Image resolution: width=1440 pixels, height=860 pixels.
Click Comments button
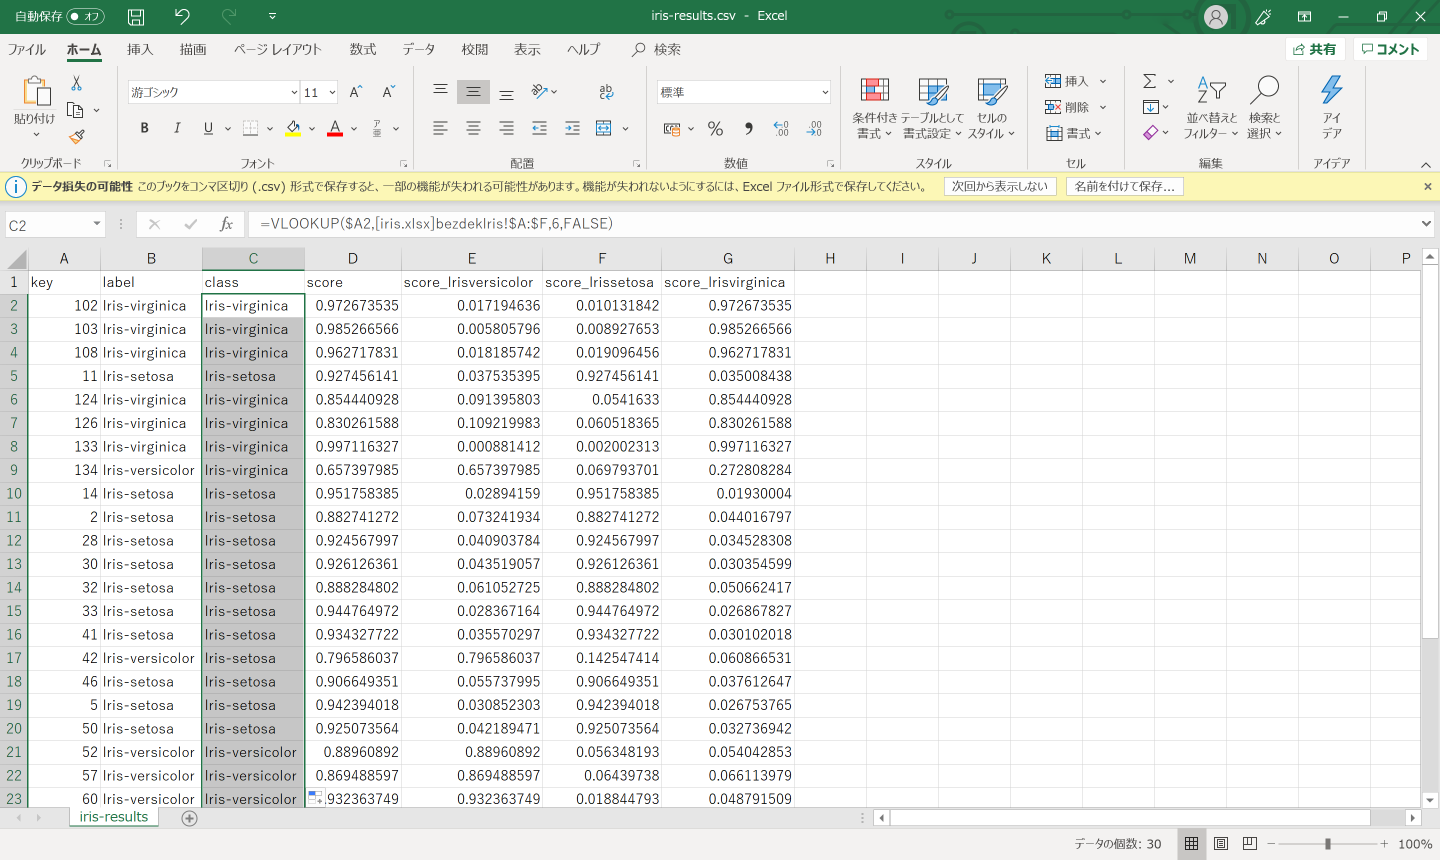pyautogui.click(x=1390, y=49)
